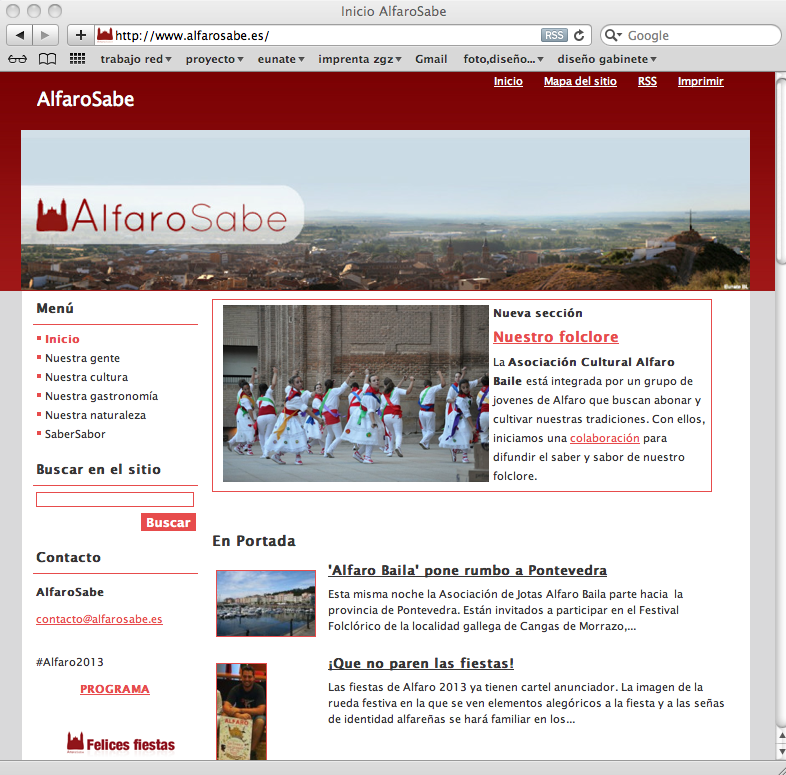Click the browser Back arrow button
Viewport: 786px width, 775px height.
(x=20, y=35)
